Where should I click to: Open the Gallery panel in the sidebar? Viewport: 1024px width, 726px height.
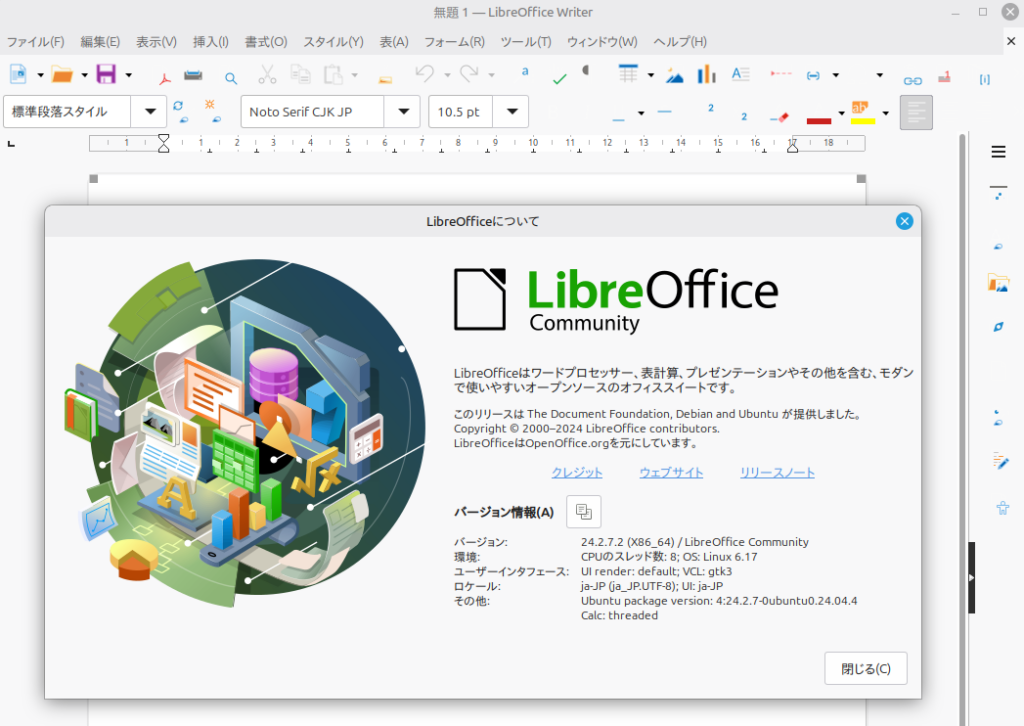[x=998, y=283]
